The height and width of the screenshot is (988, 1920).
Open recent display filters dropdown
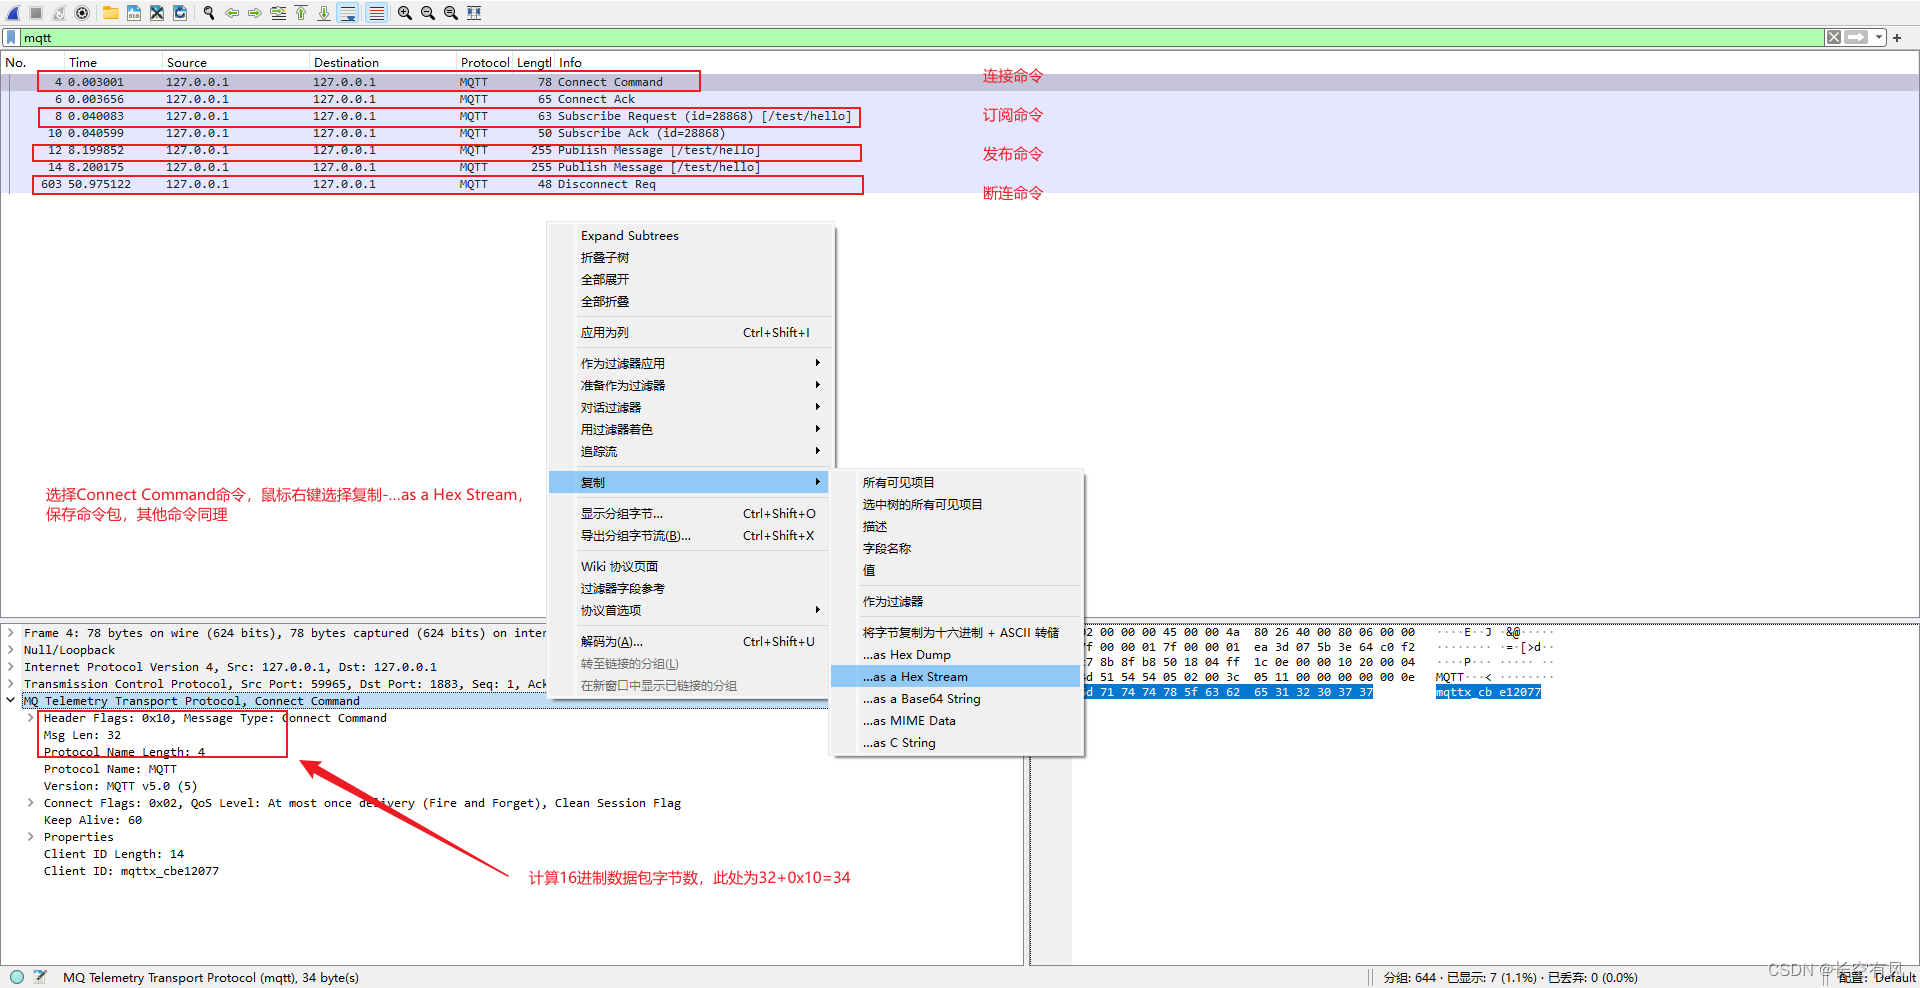pos(1879,37)
